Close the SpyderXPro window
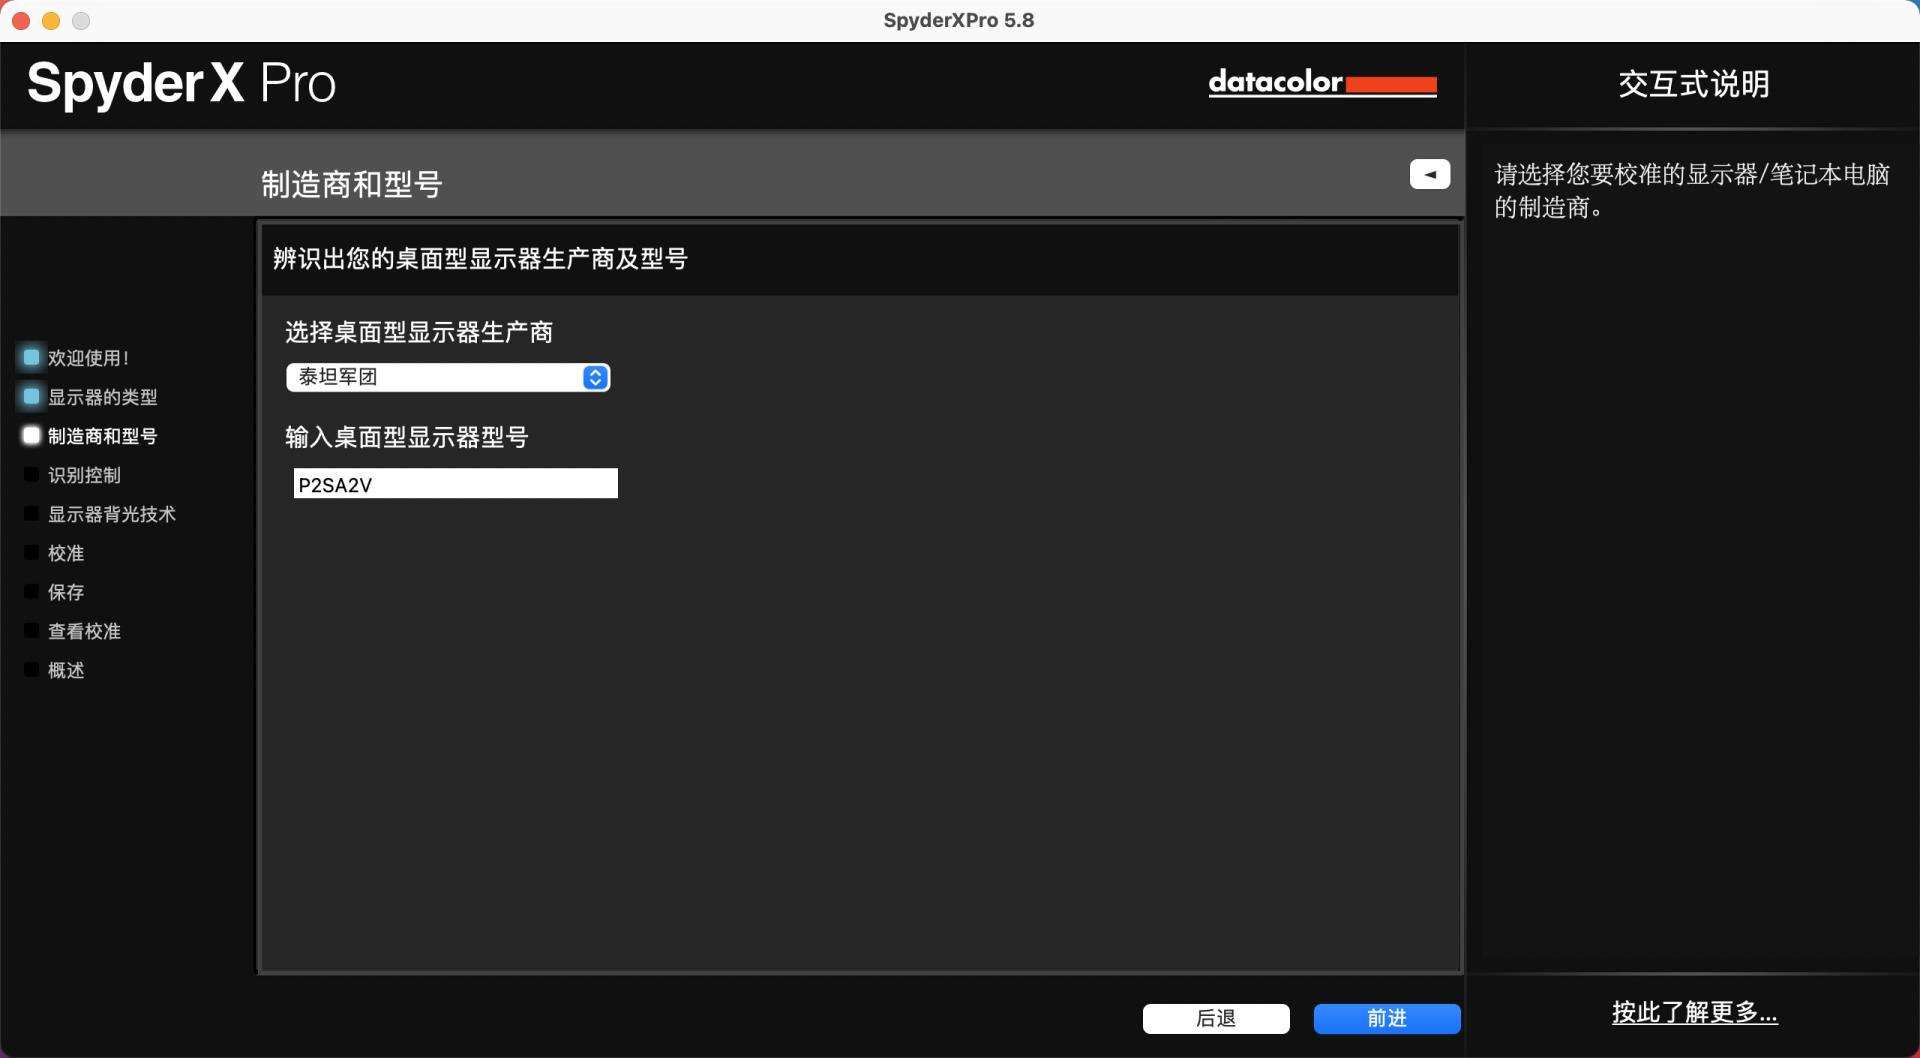 pos(21,20)
